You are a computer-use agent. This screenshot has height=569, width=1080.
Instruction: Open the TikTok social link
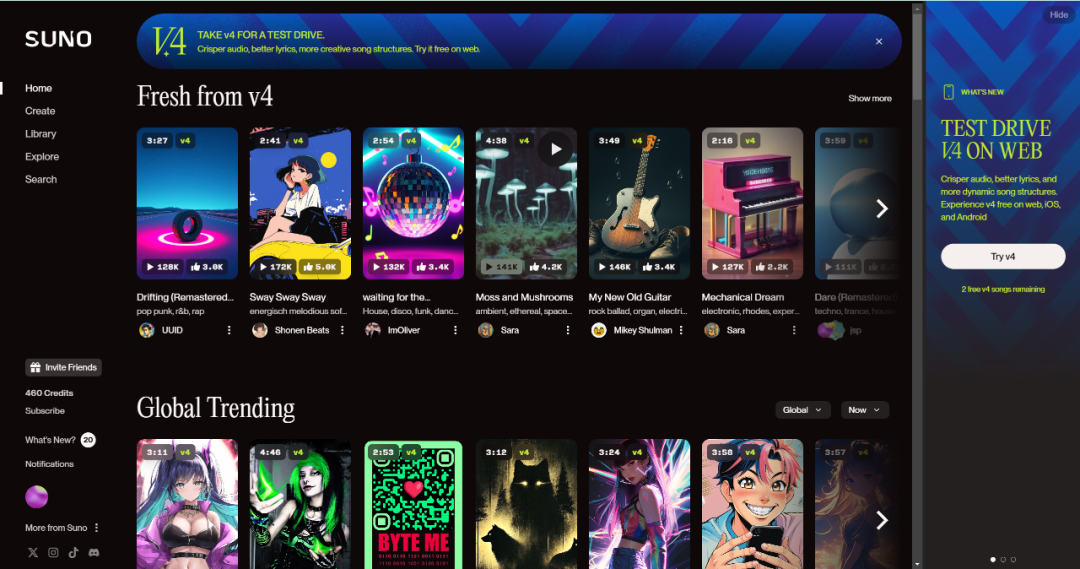click(74, 552)
